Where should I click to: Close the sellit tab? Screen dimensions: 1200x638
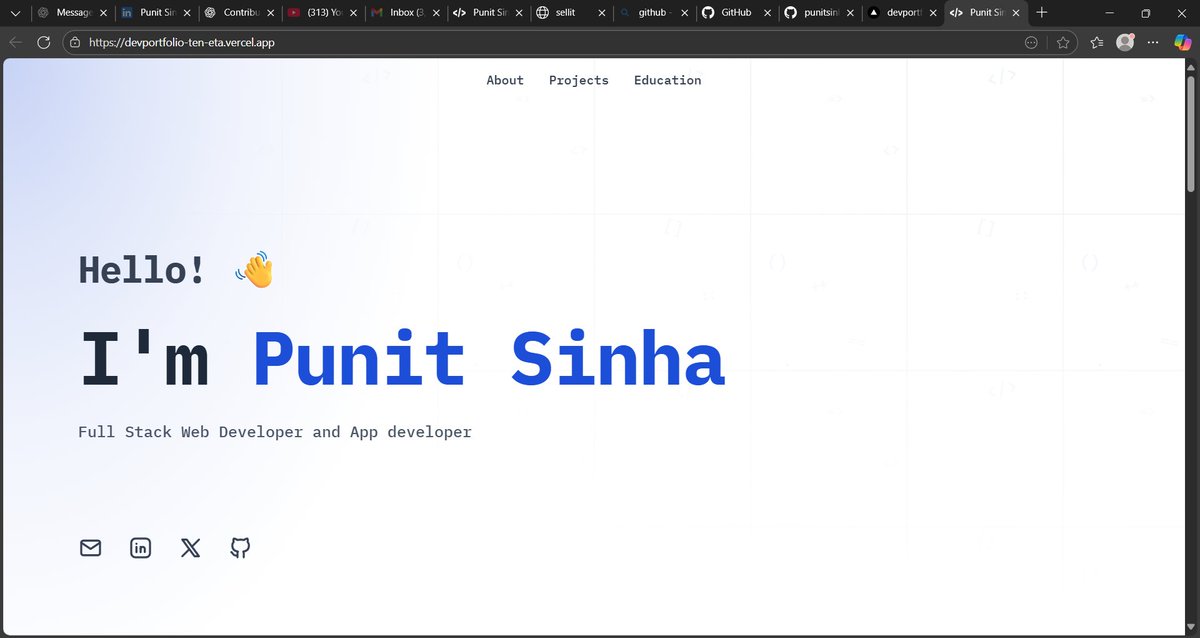[x=602, y=13]
